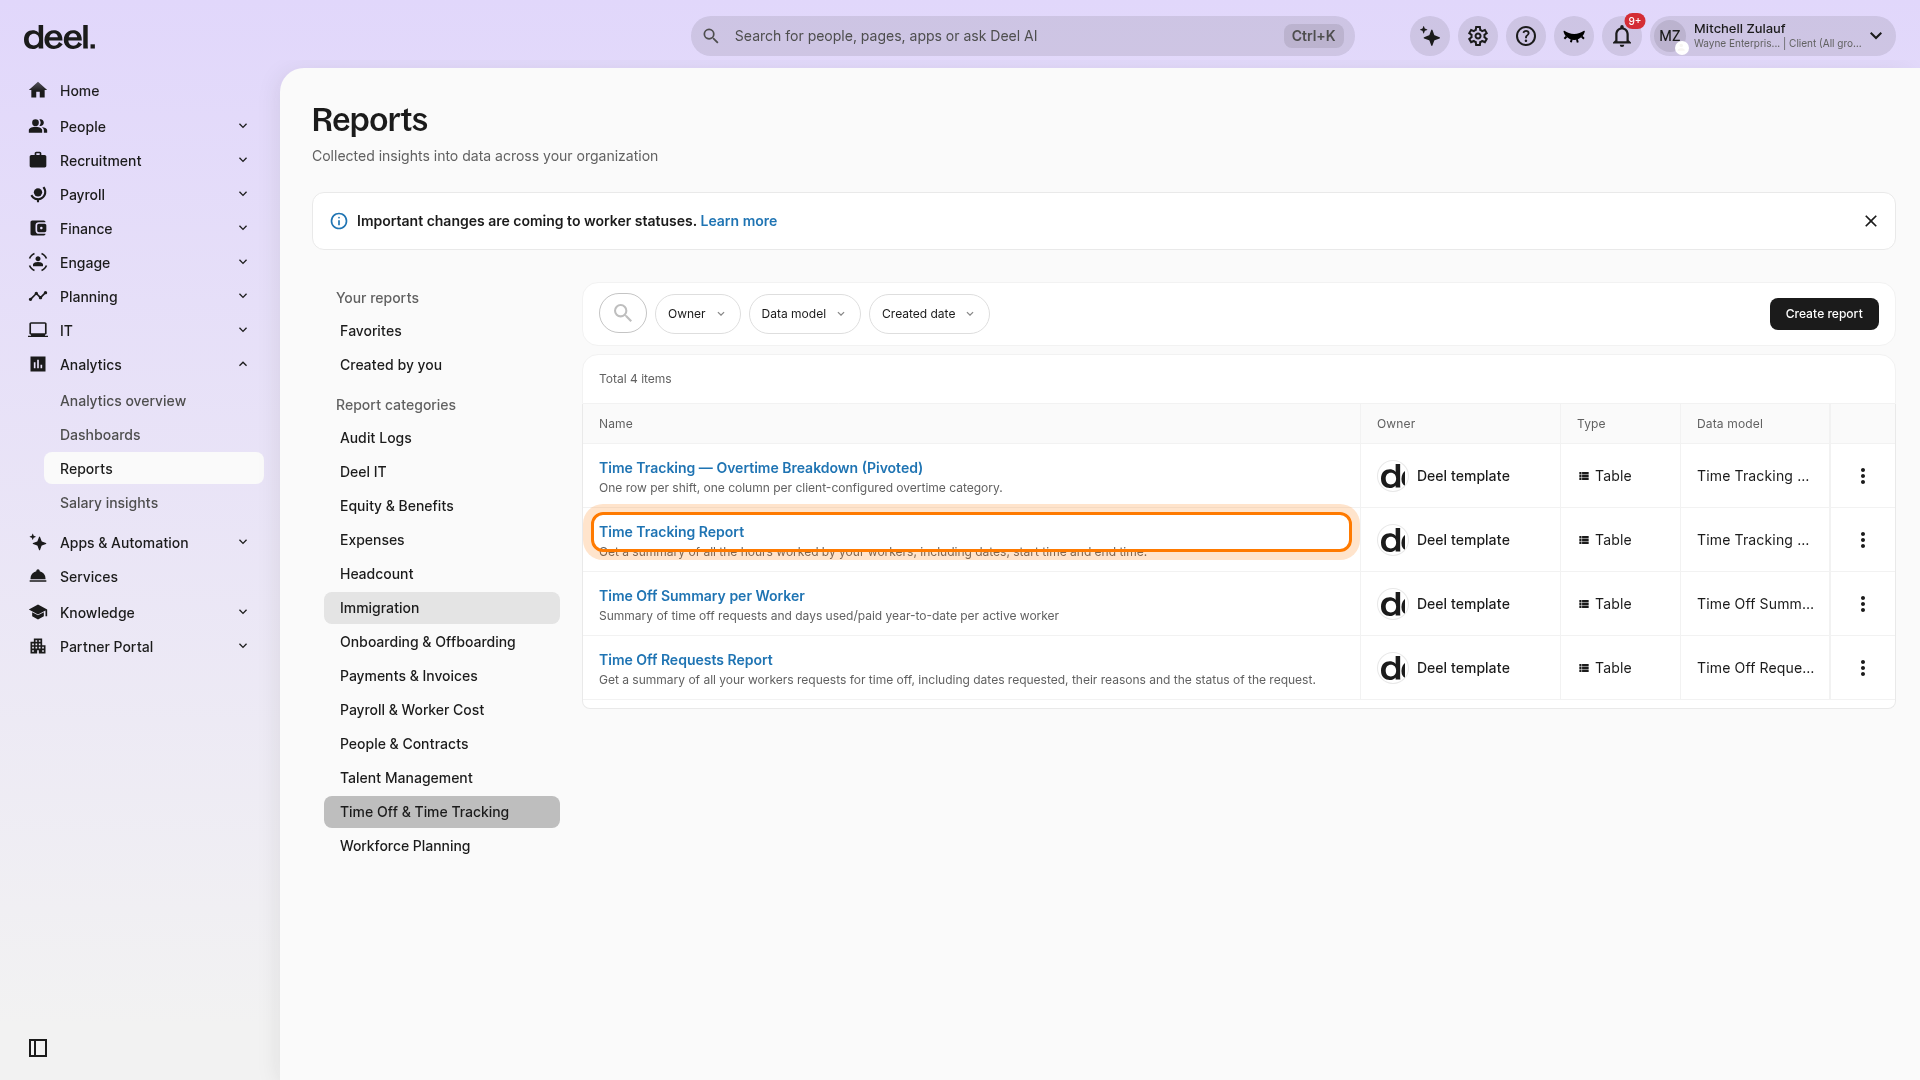Click the Home sidebar icon
The width and height of the screenshot is (1920, 1080).
point(38,91)
